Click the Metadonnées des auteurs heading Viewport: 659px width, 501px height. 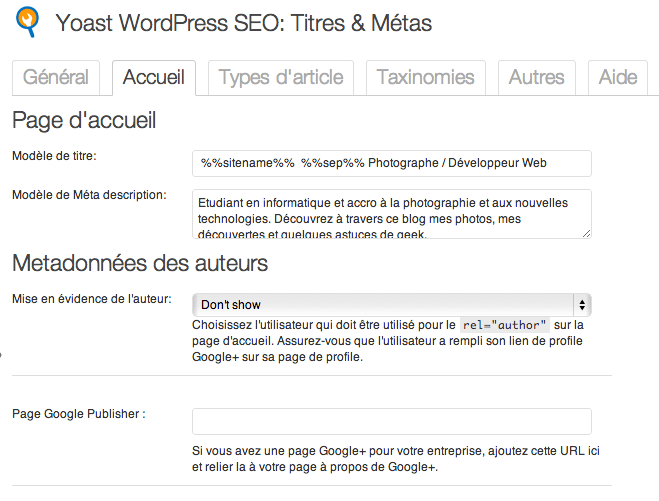coord(140,264)
